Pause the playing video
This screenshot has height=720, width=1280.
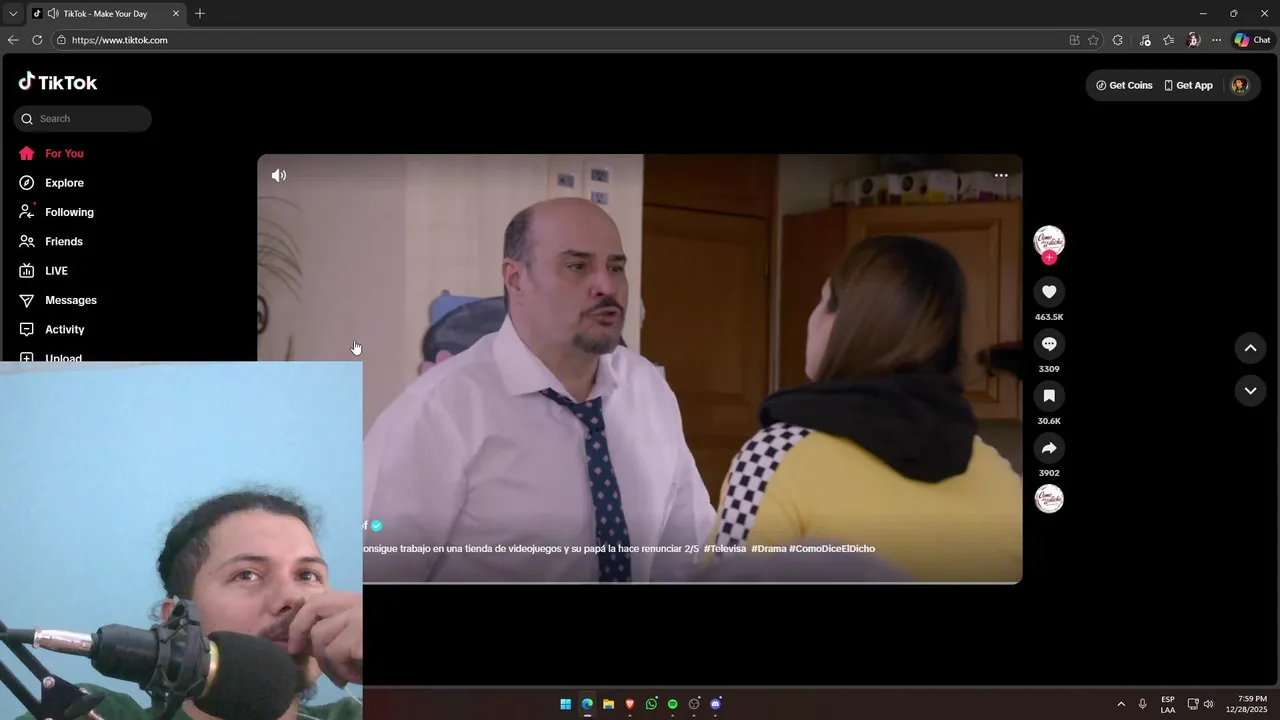point(640,368)
